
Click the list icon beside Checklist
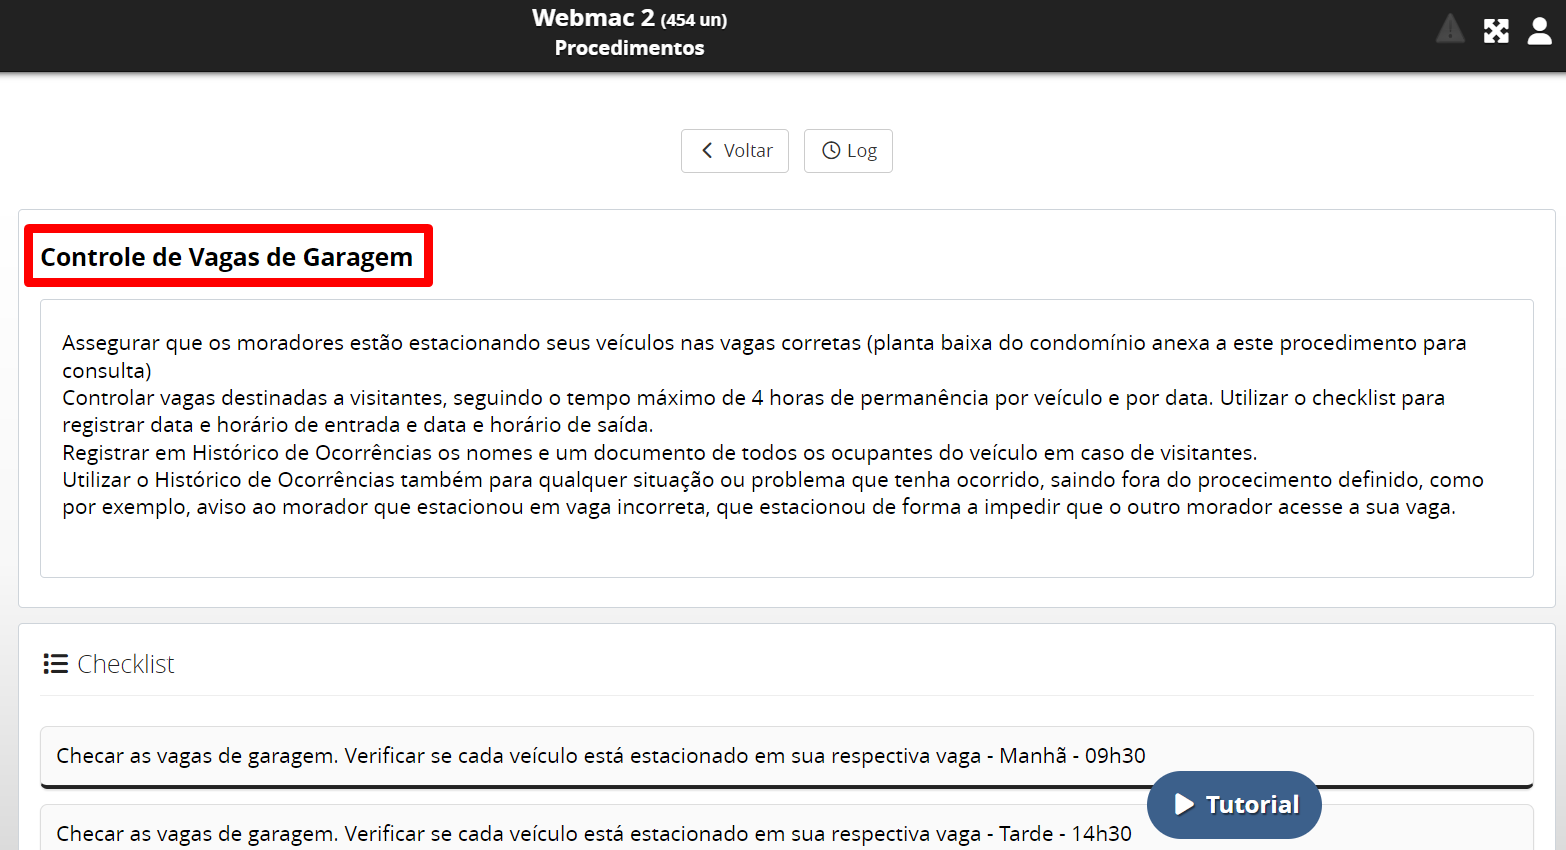[x=55, y=664]
